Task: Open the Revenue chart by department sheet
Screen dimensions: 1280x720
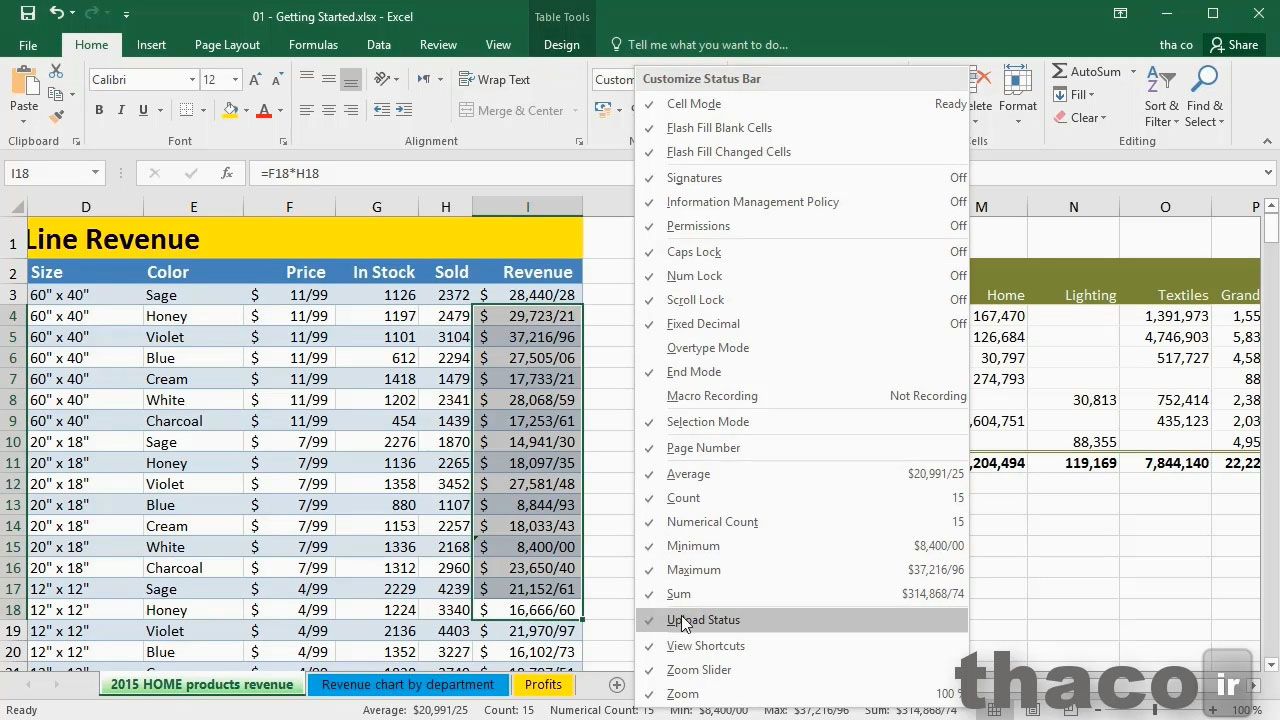Action: (408, 685)
